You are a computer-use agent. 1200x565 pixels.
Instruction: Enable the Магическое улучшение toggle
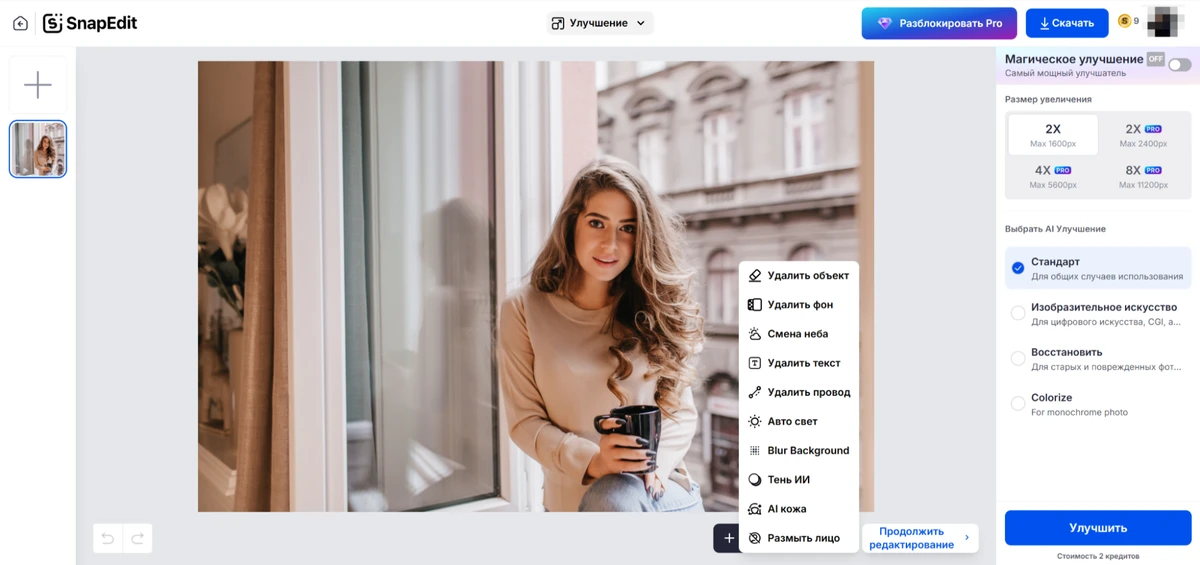tap(1179, 65)
